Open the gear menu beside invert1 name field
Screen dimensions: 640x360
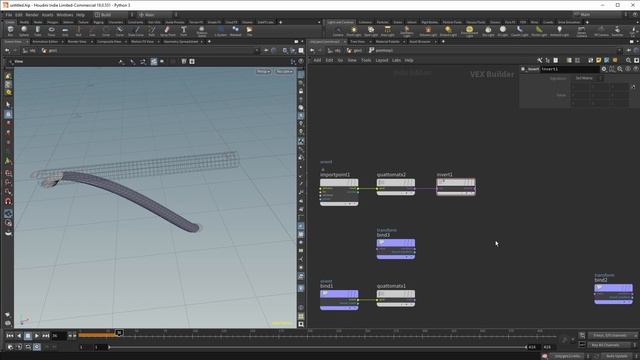604,69
